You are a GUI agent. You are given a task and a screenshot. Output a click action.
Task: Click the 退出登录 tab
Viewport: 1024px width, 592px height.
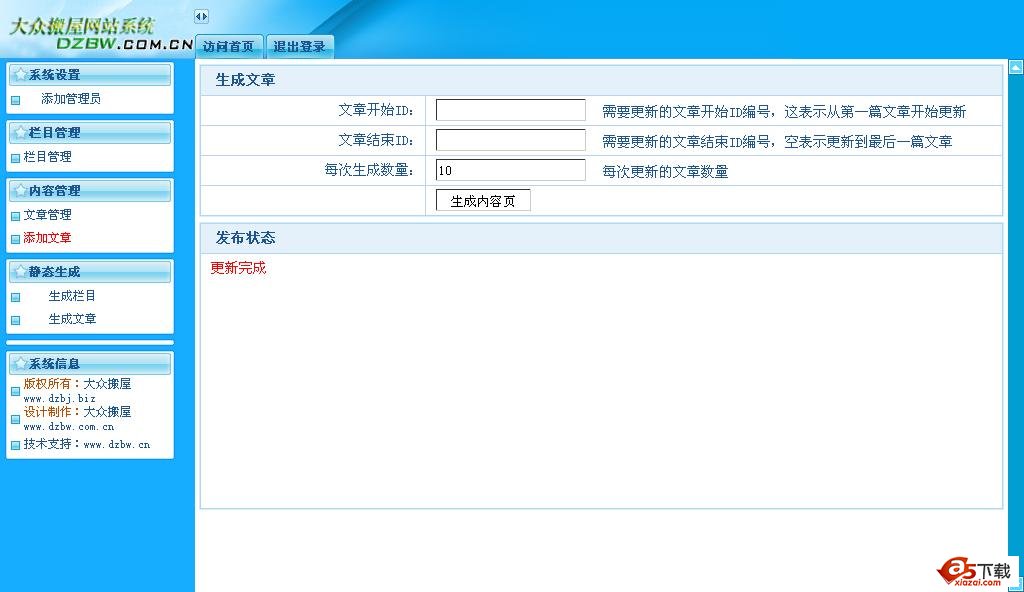coord(300,46)
